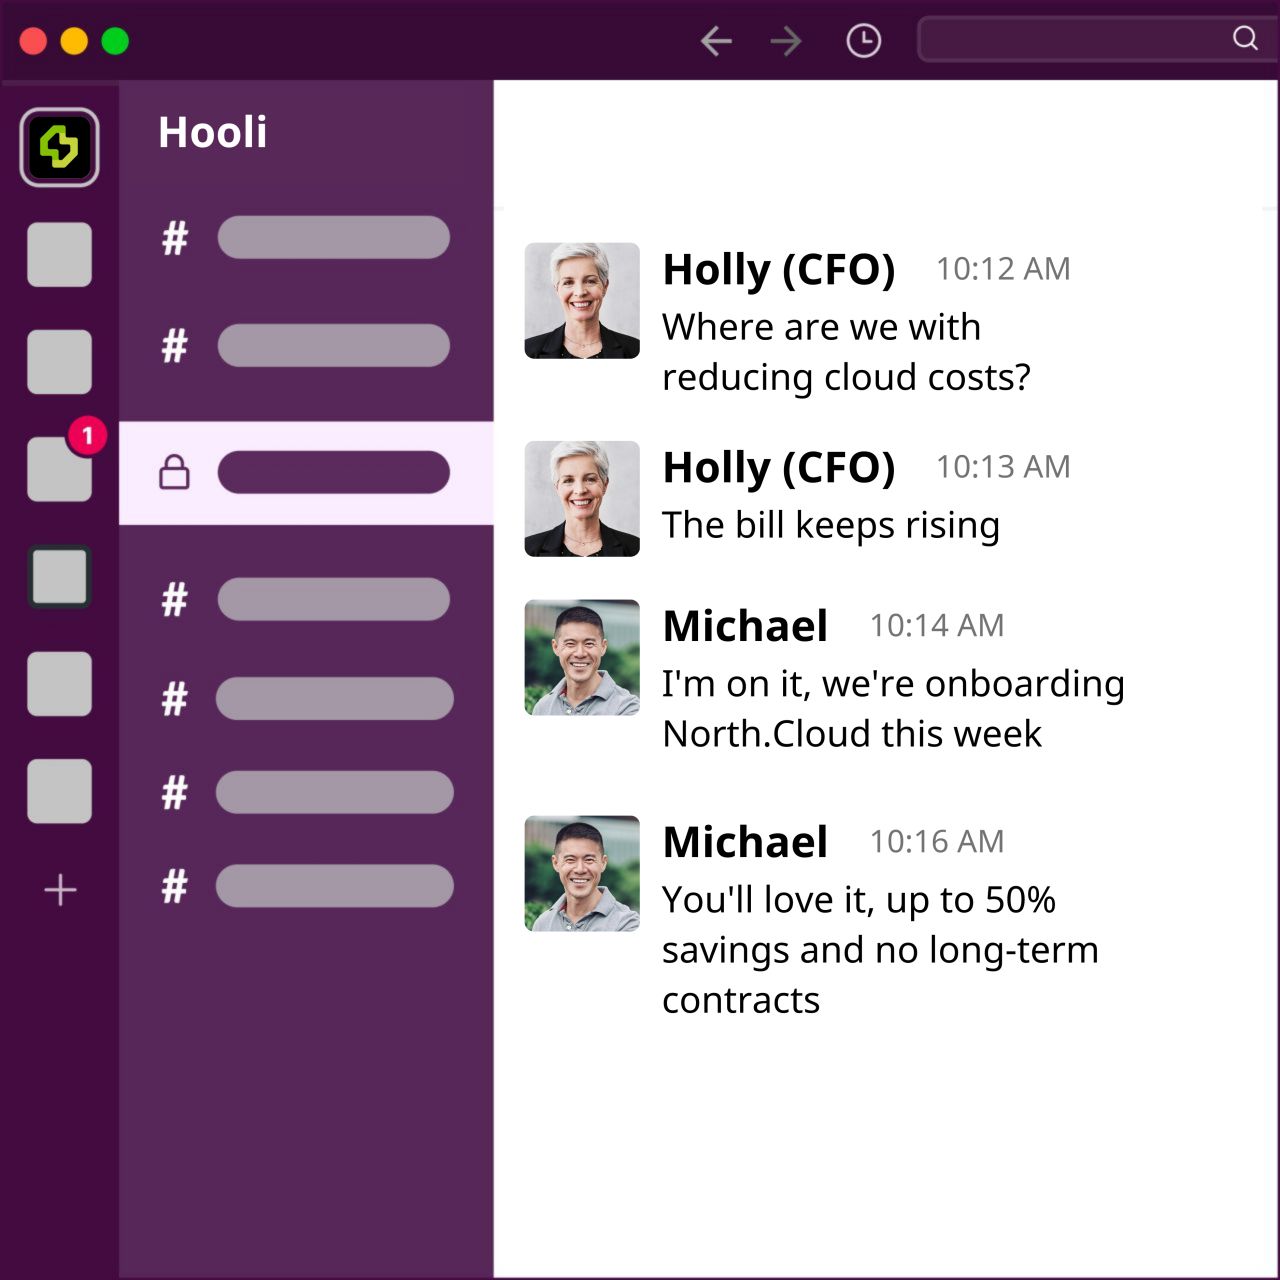1280x1280 pixels.
Task: Click the forward navigation arrow
Action: pyautogui.click(x=786, y=41)
